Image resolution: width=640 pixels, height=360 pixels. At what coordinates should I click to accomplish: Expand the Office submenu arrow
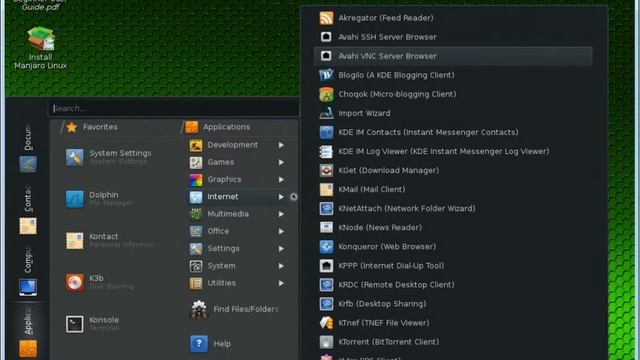[x=281, y=231]
